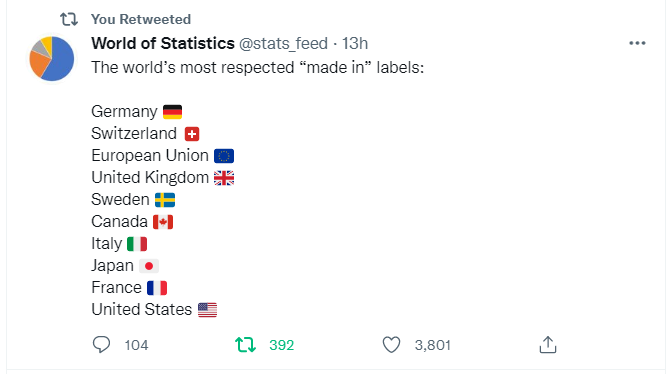Screen dimensions: 670x374
Task: Click the Japan flag emoji
Action: 149,266
